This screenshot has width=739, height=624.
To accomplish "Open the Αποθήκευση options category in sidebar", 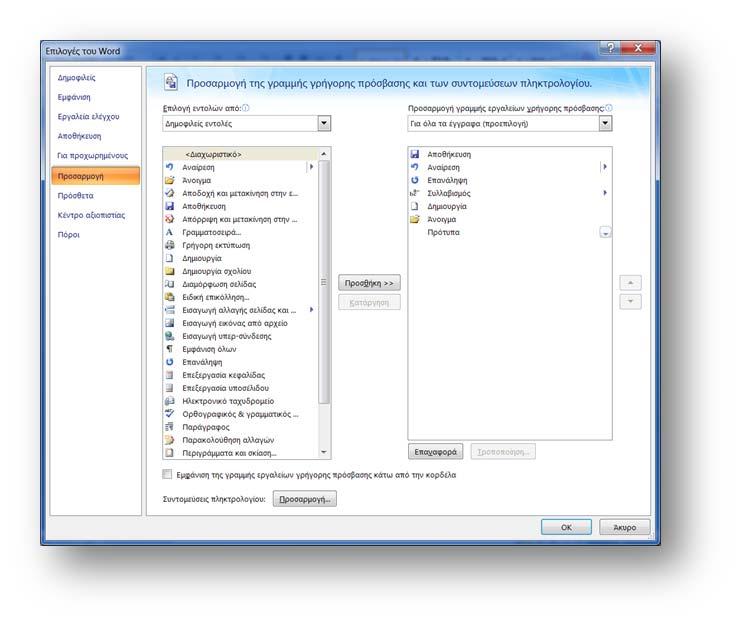I will tap(79, 136).
